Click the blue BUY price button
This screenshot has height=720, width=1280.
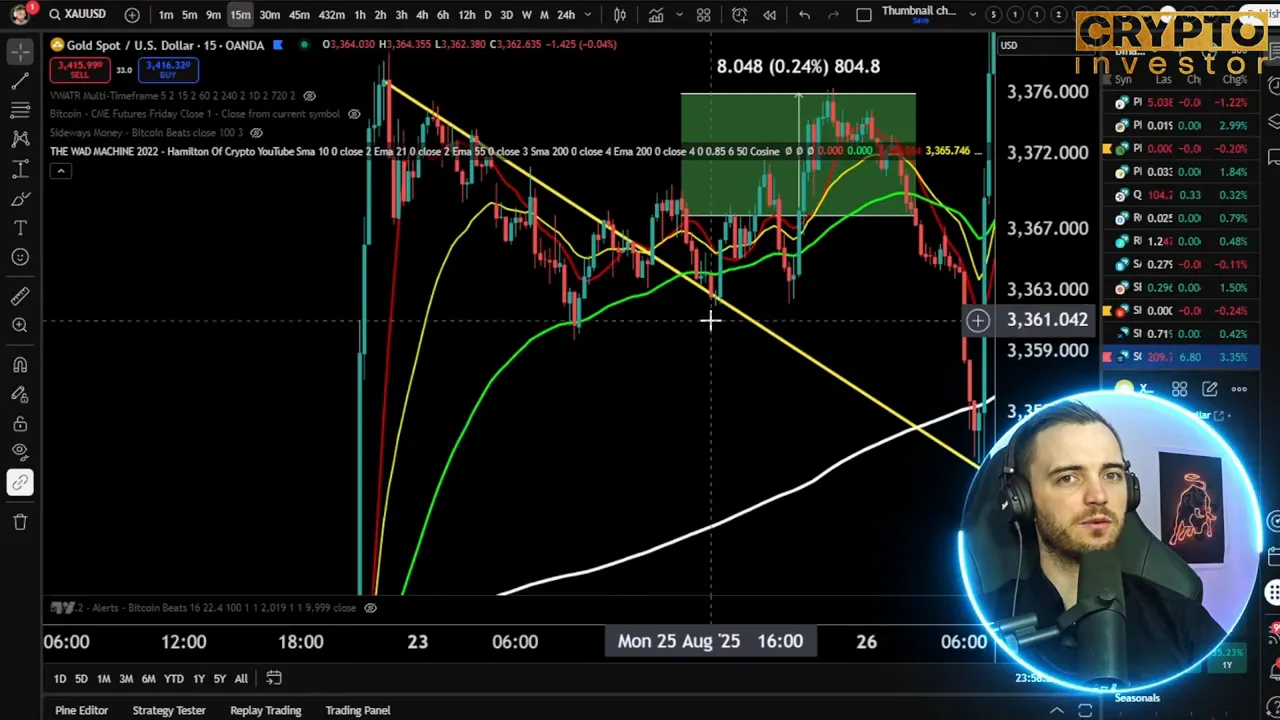(168, 69)
